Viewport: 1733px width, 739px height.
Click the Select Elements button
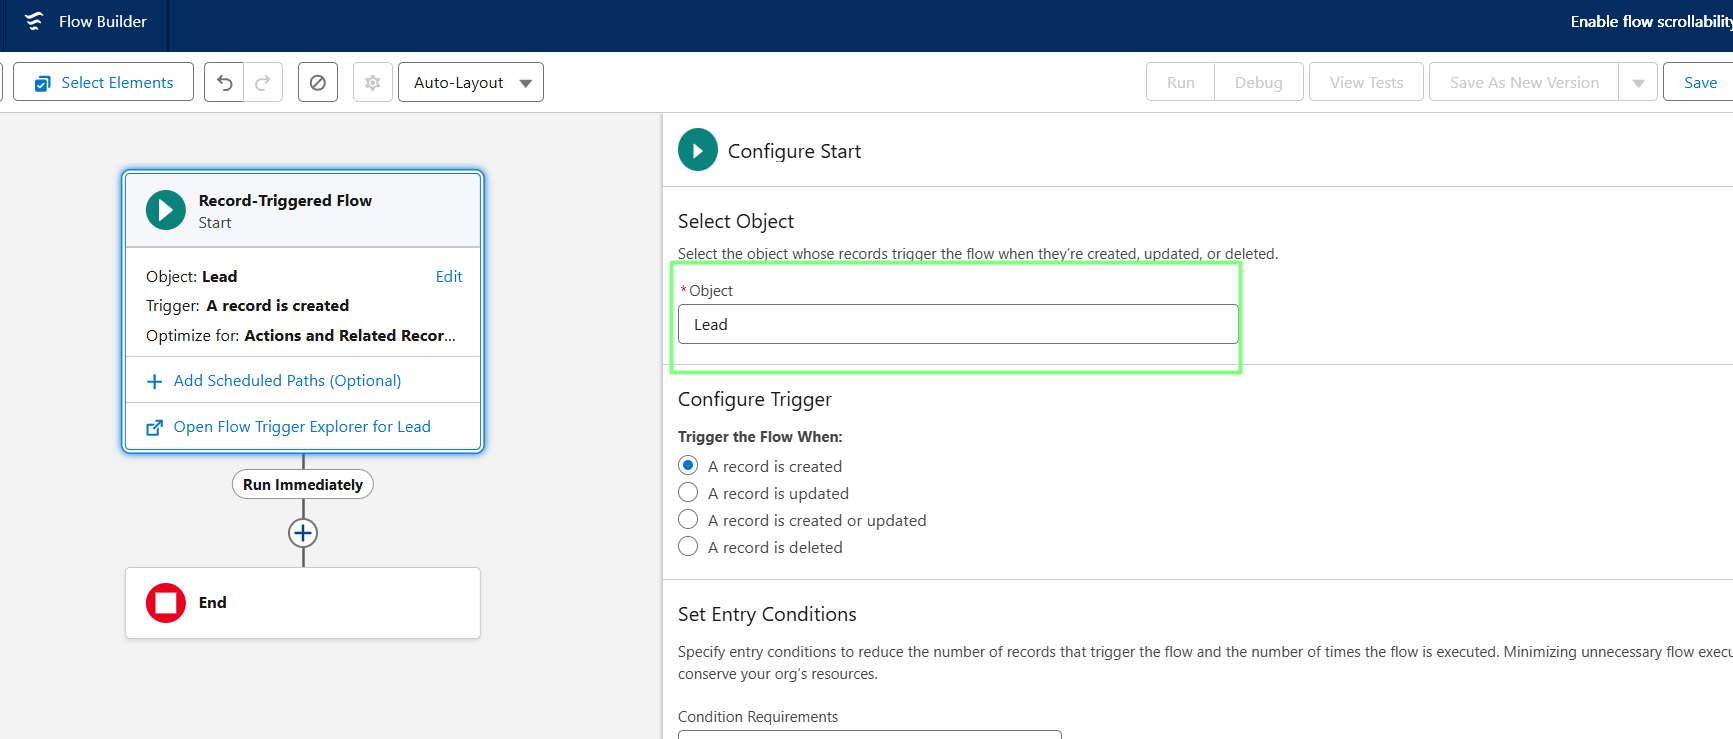104,82
